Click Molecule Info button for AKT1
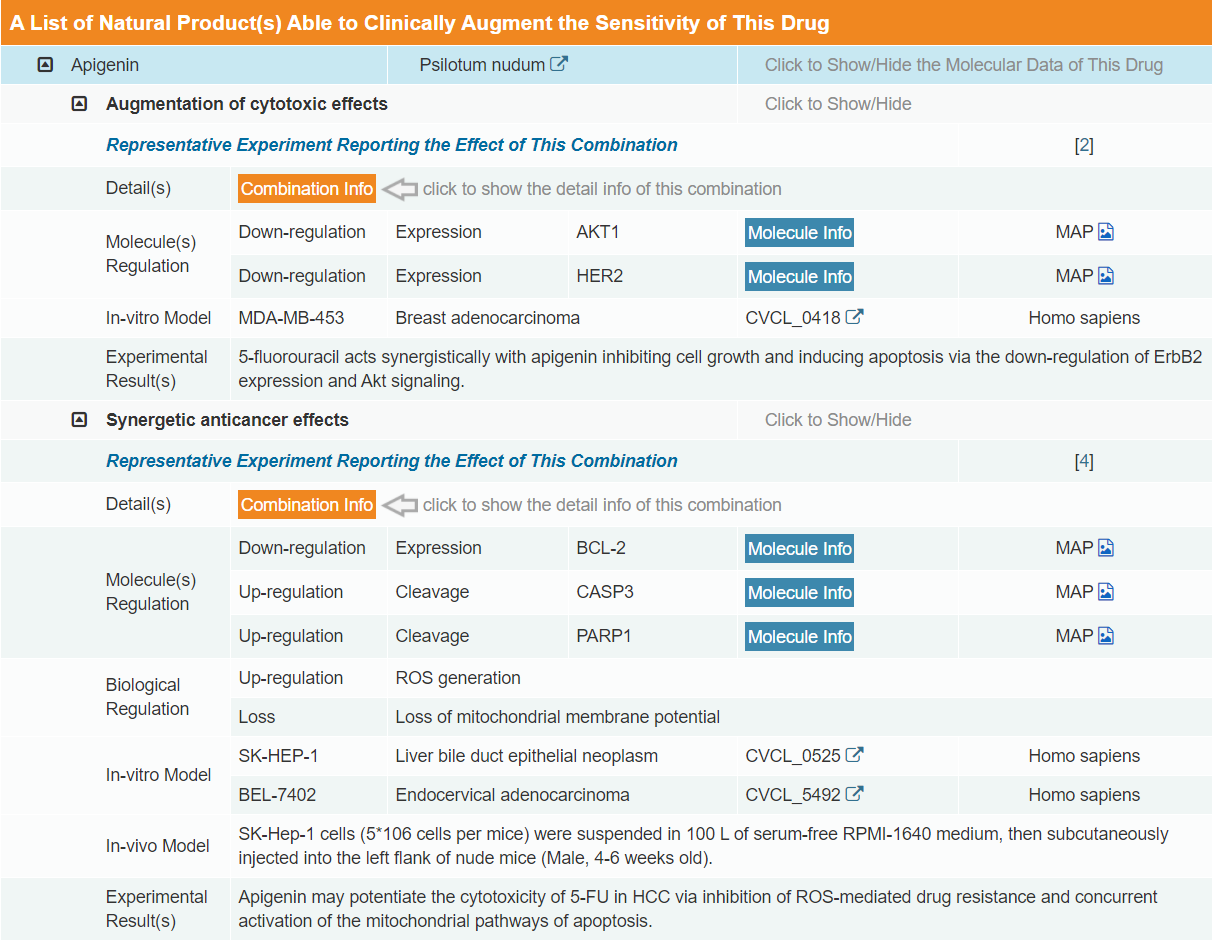1213x941 pixels. tap(799, 233)
